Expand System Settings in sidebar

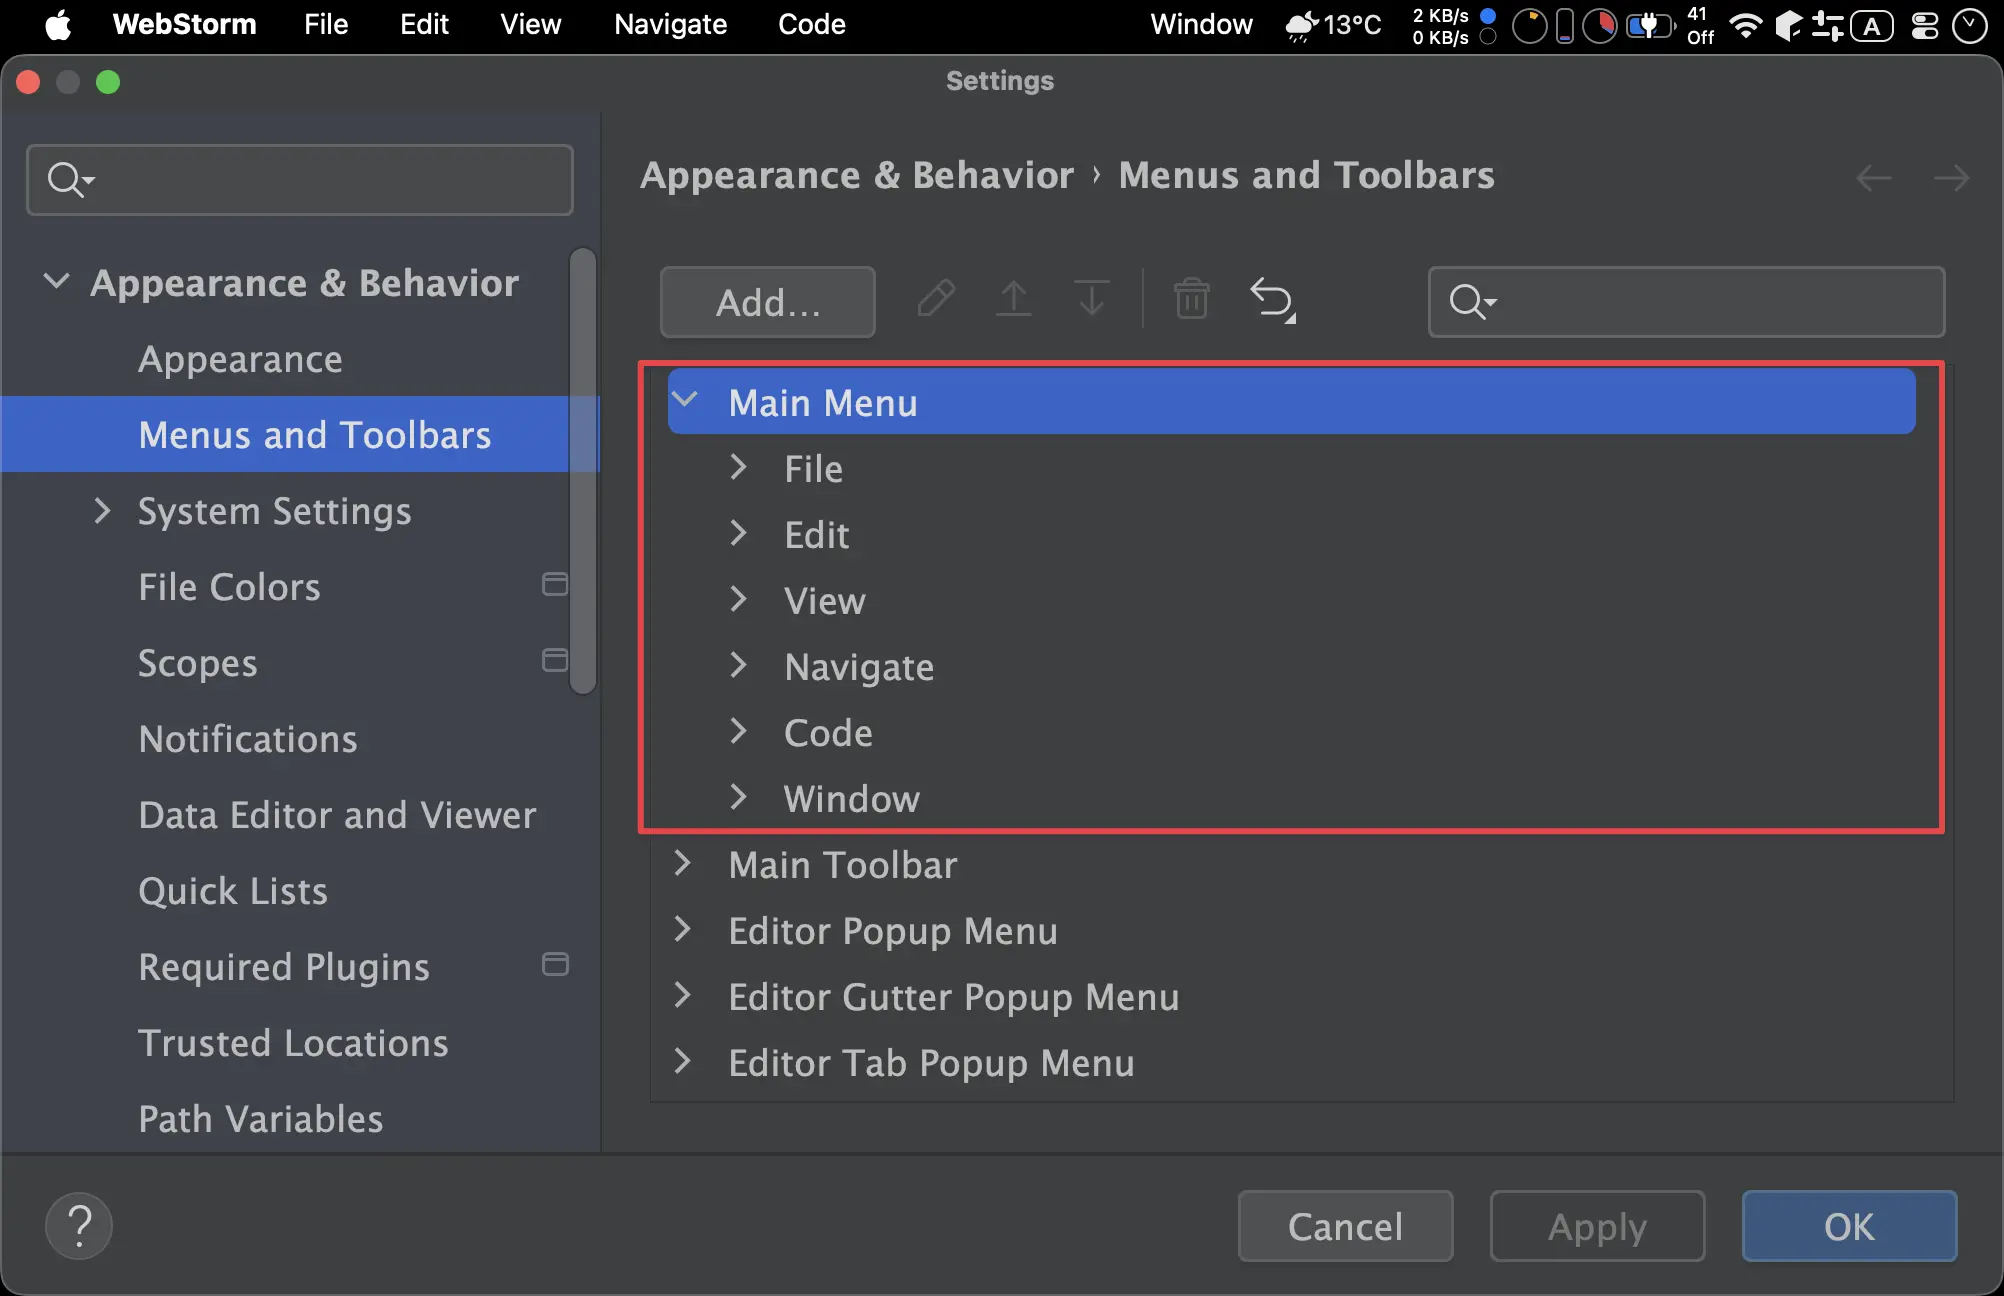pyautogui.click(x=102, y=511)
